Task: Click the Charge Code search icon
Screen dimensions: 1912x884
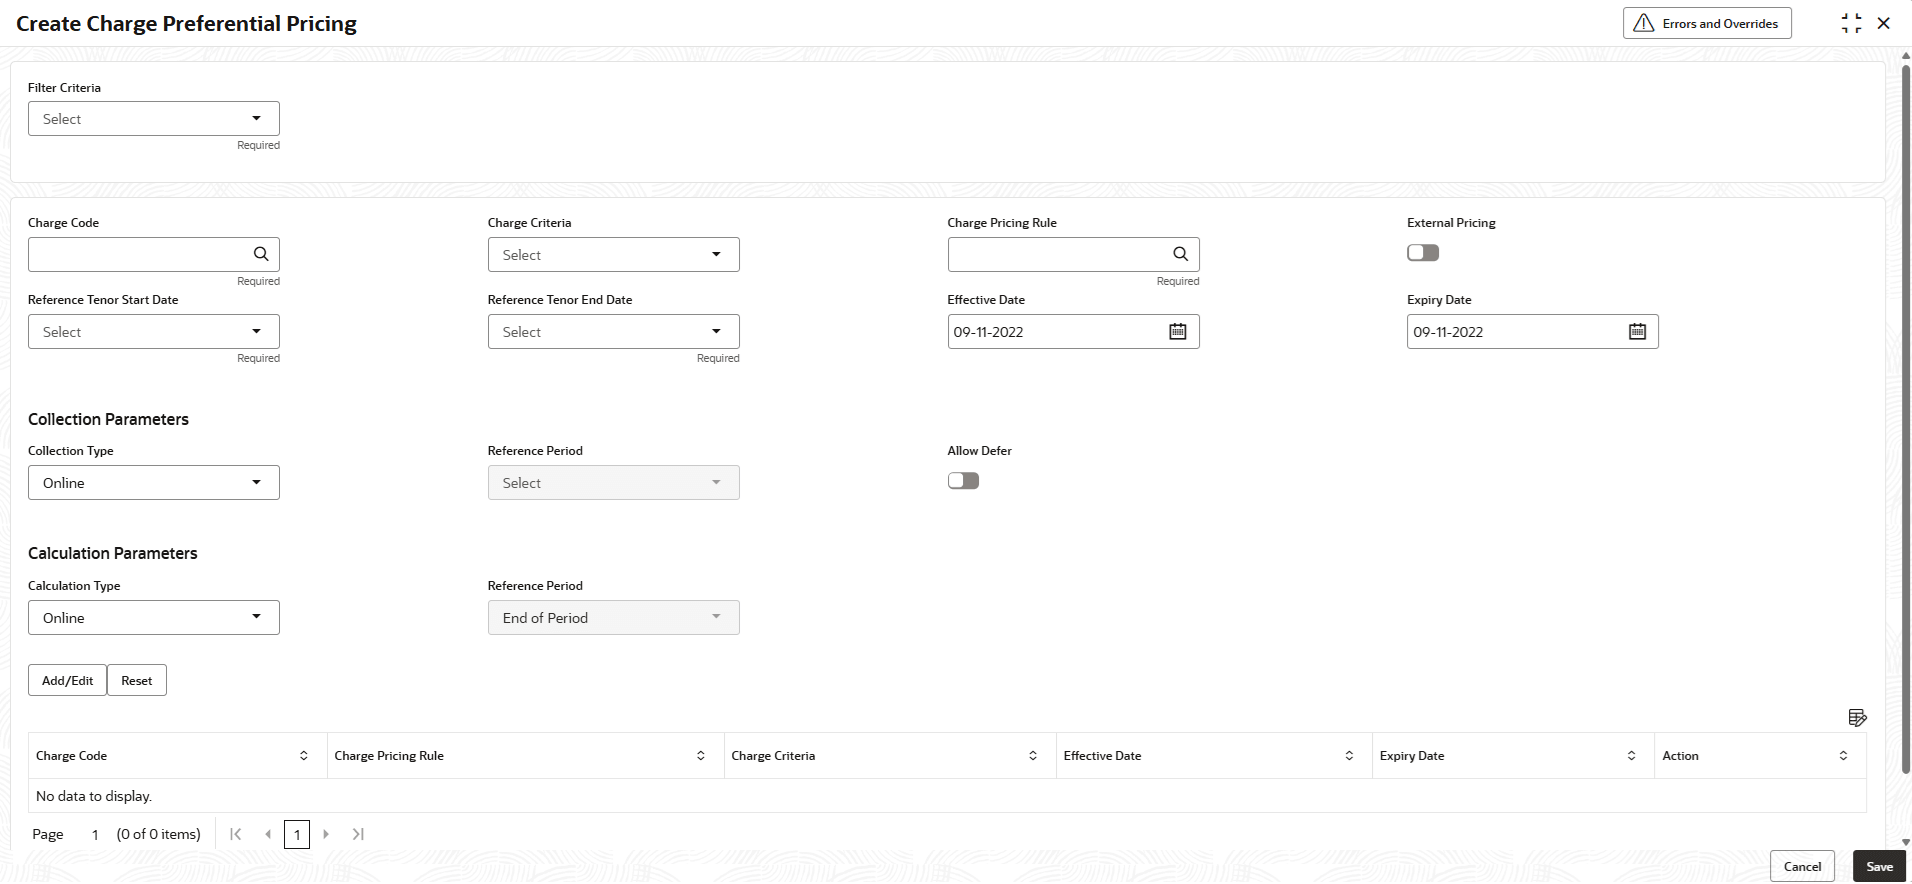Action: point(261,254)
